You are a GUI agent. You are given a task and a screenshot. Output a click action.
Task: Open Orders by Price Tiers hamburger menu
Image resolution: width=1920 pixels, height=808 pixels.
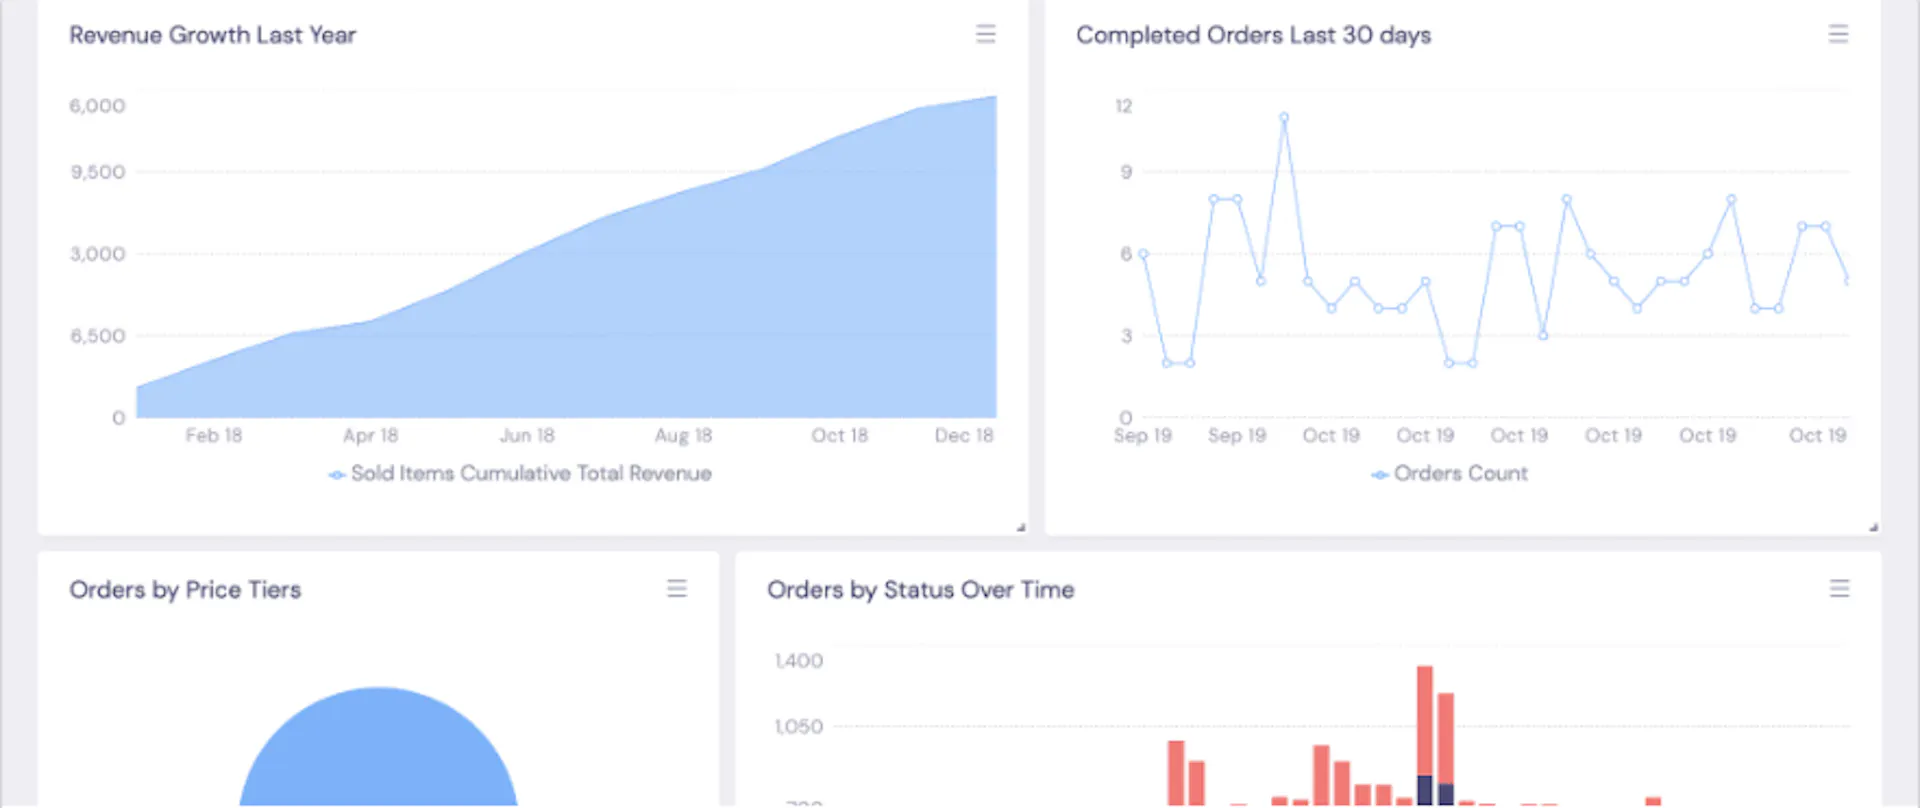pyautogui.click(x=677, y=588)
